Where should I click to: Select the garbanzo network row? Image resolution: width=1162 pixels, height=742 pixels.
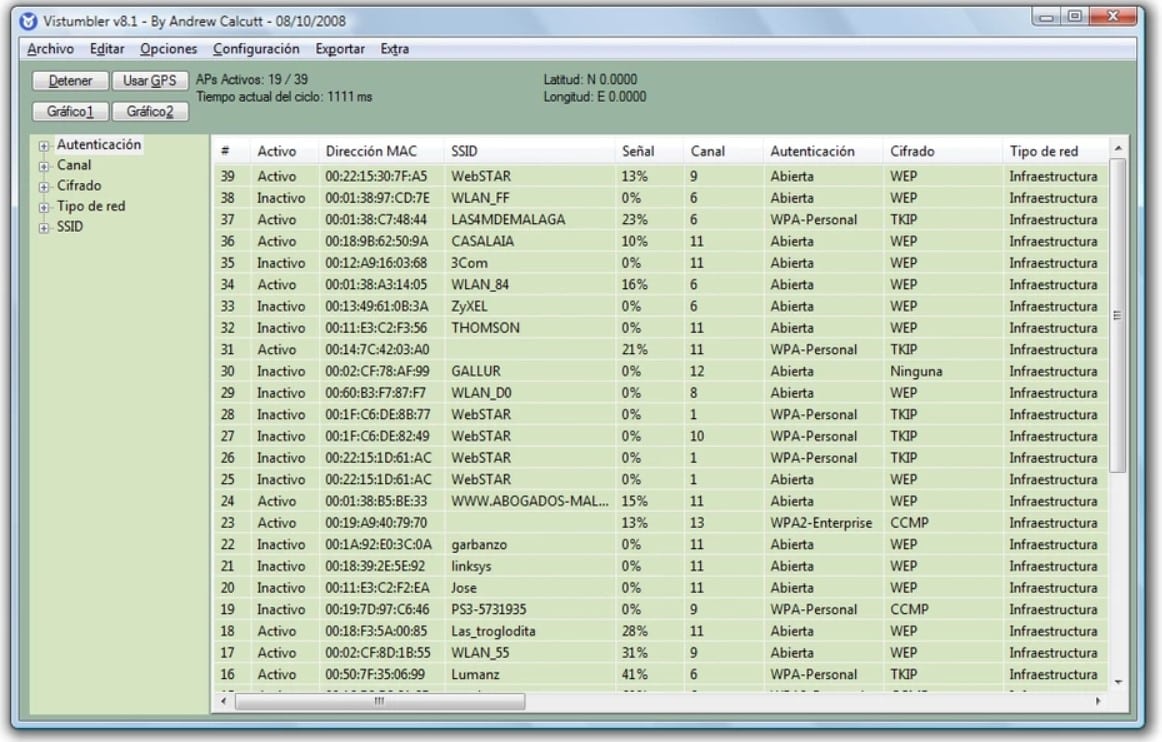click(661, 544)
